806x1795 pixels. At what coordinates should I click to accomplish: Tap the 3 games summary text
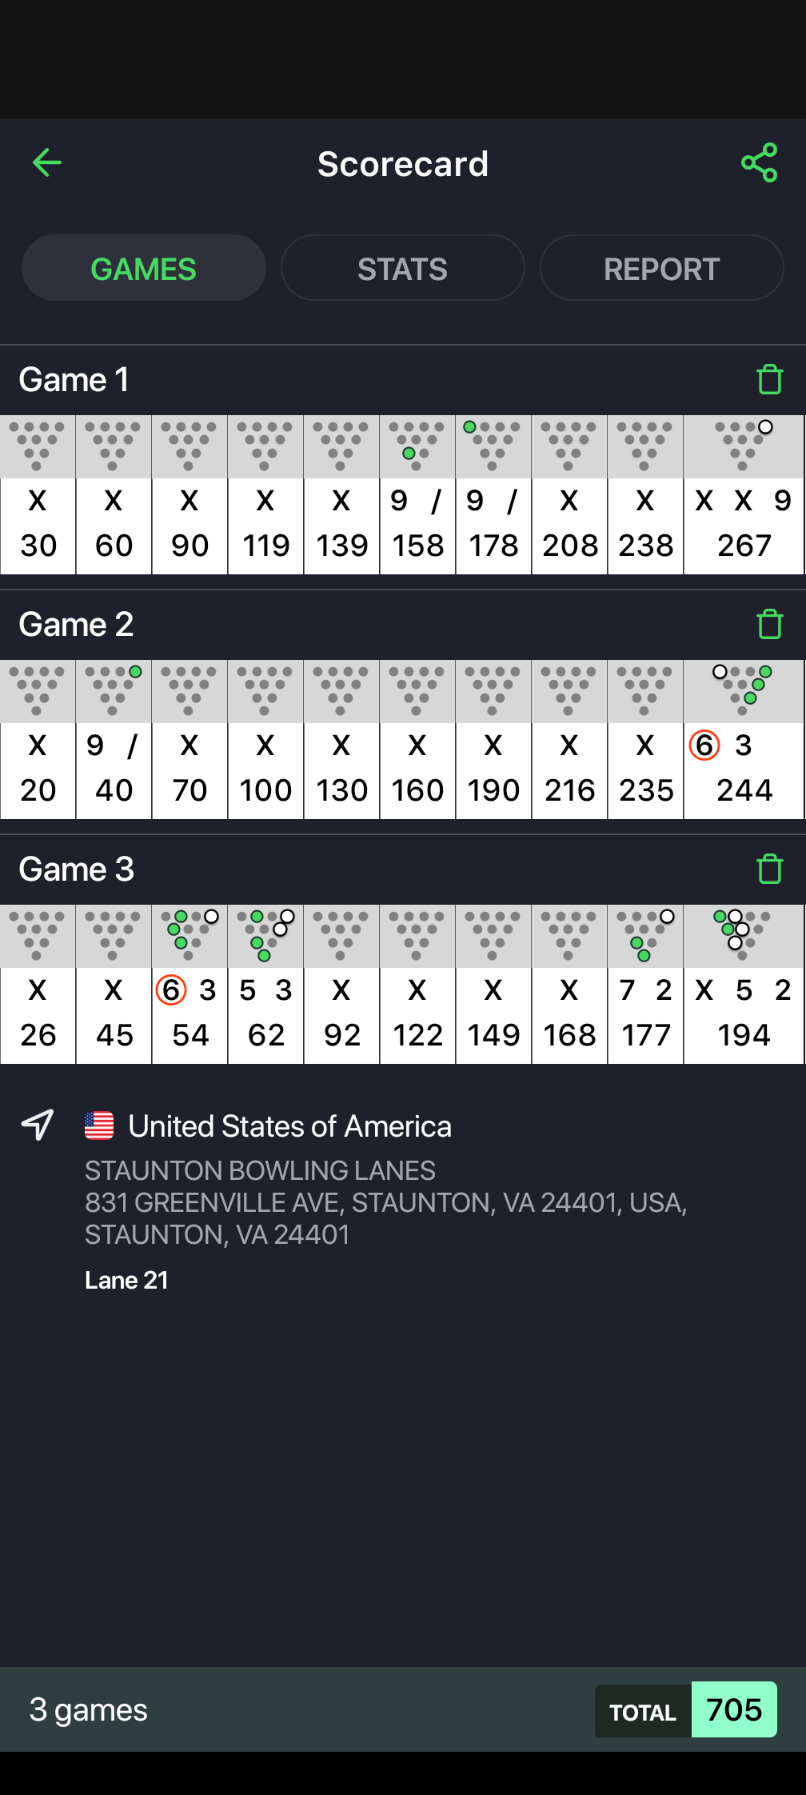[x=89, y=1710]
